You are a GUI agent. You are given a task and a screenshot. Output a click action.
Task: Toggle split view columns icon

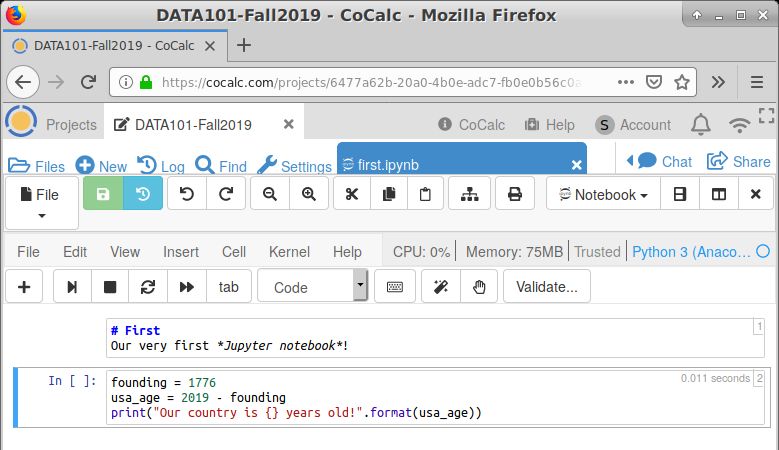pos(718,194)
